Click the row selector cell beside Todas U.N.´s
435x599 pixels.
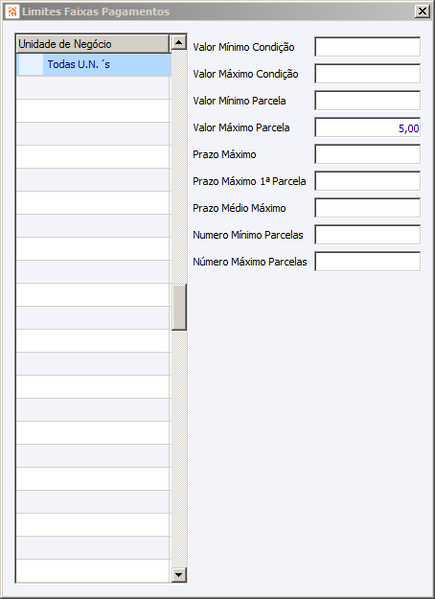click(30, 65)
